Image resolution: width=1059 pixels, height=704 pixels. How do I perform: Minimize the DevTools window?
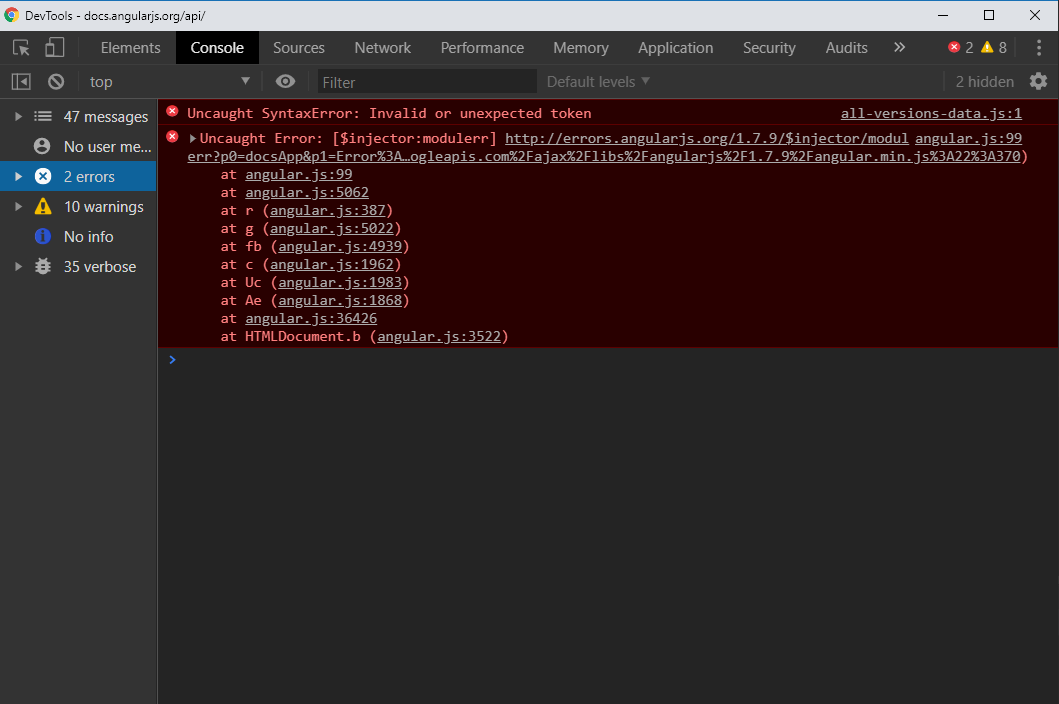(x=943, y=15)
